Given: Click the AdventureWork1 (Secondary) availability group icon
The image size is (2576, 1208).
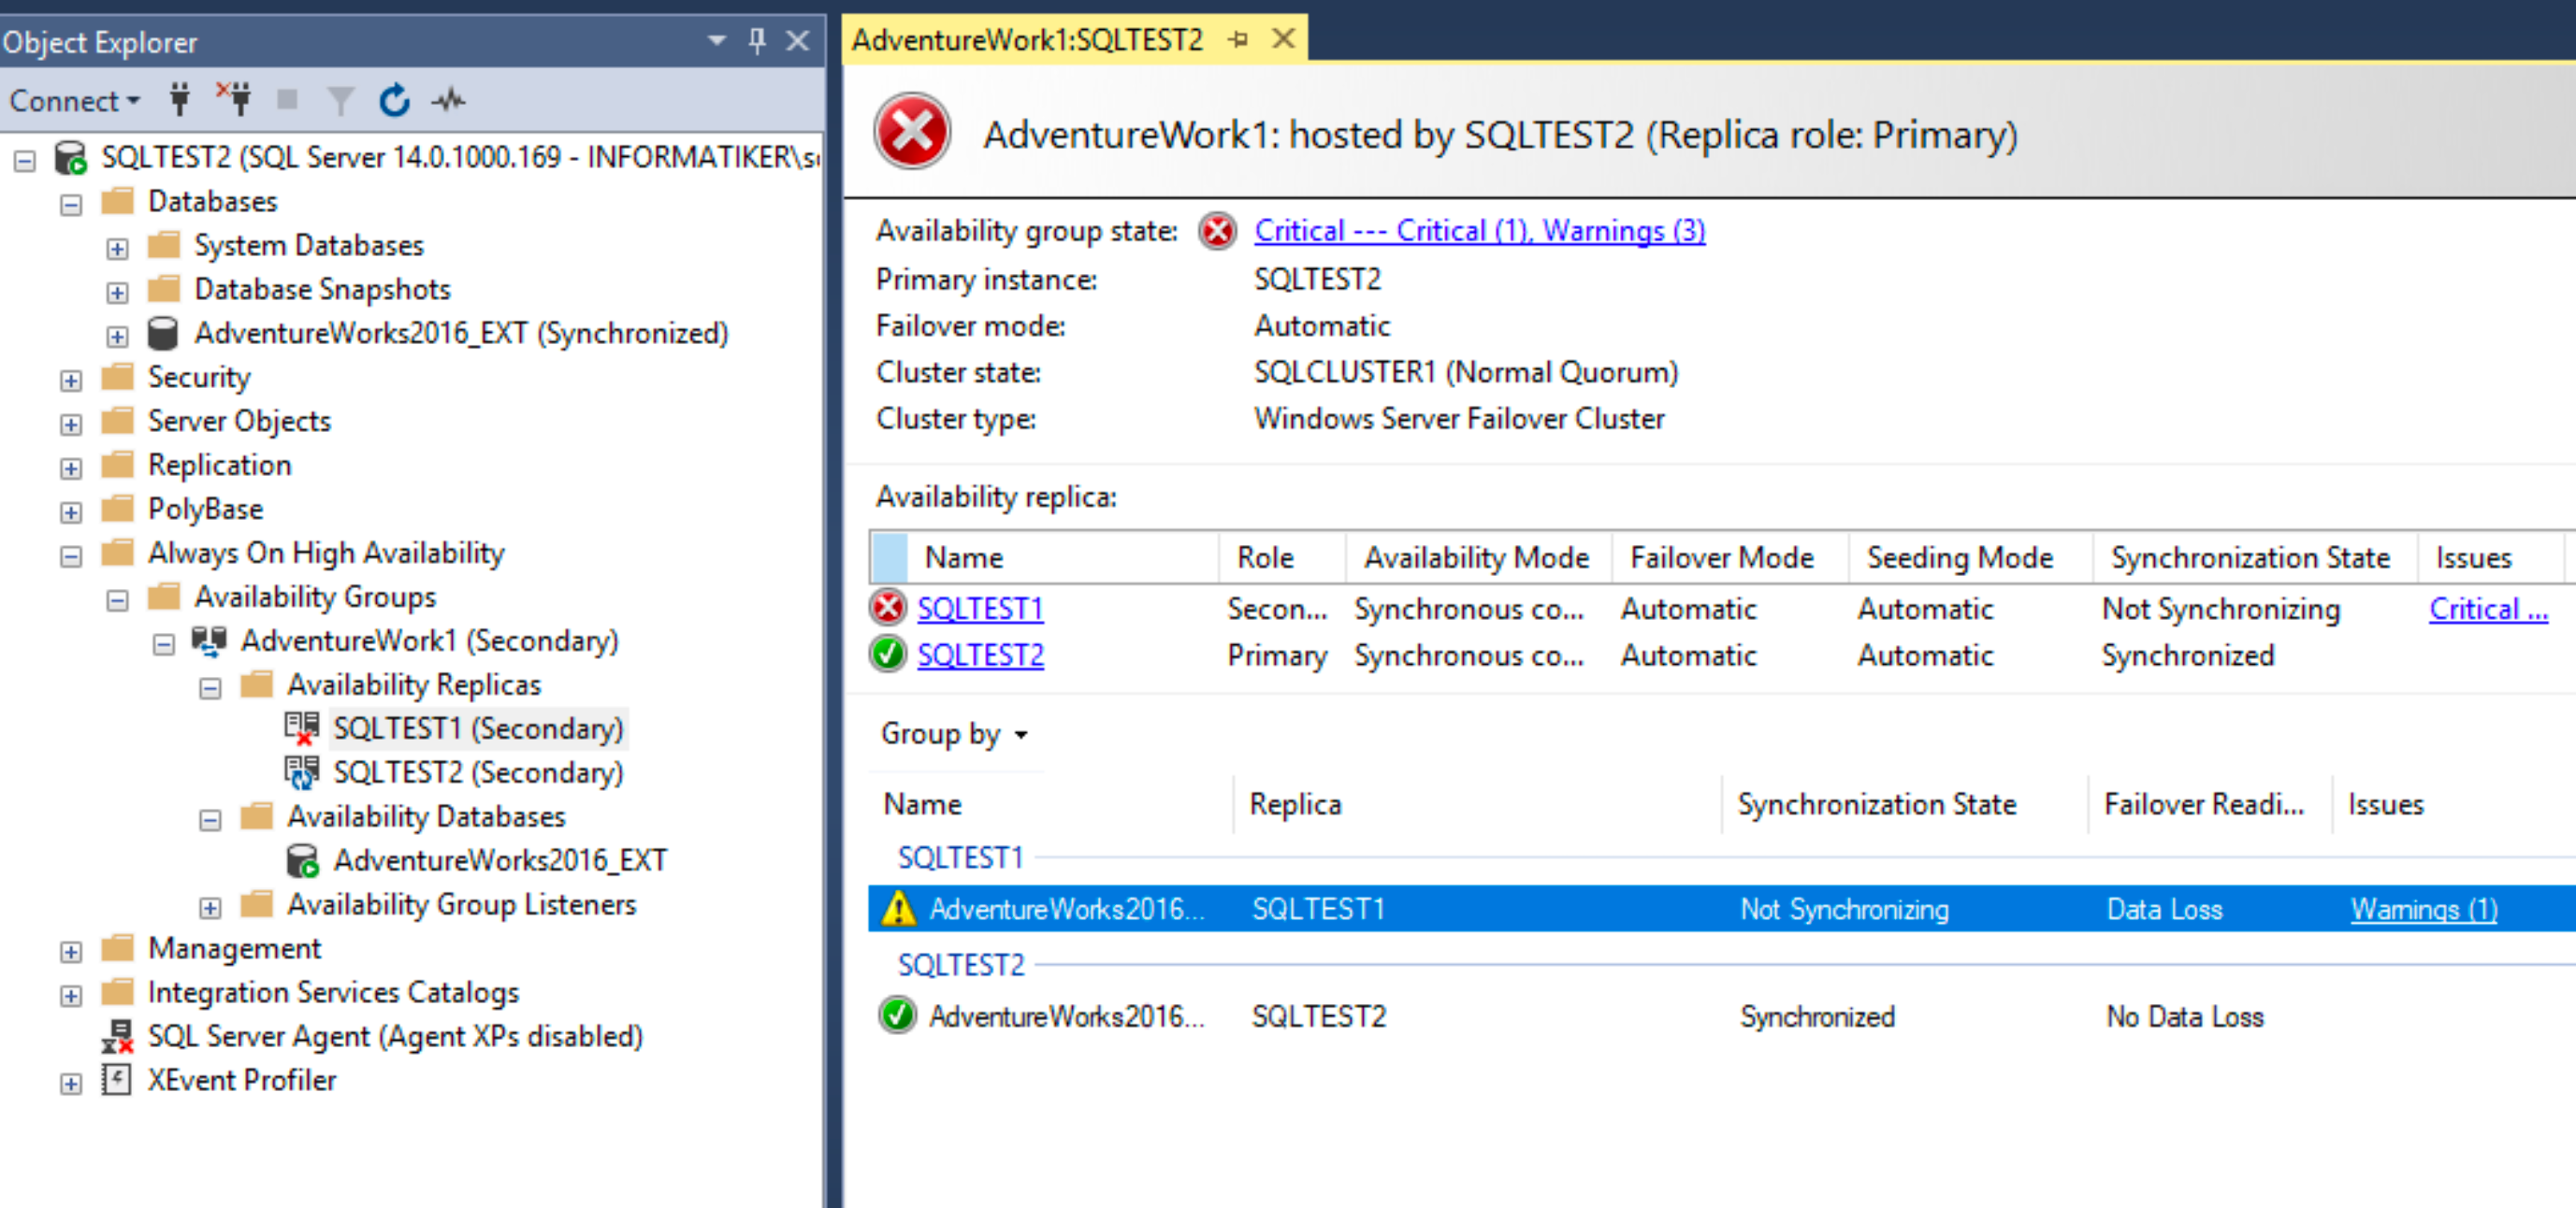Looking at the screenshot, I should (209, 641).
